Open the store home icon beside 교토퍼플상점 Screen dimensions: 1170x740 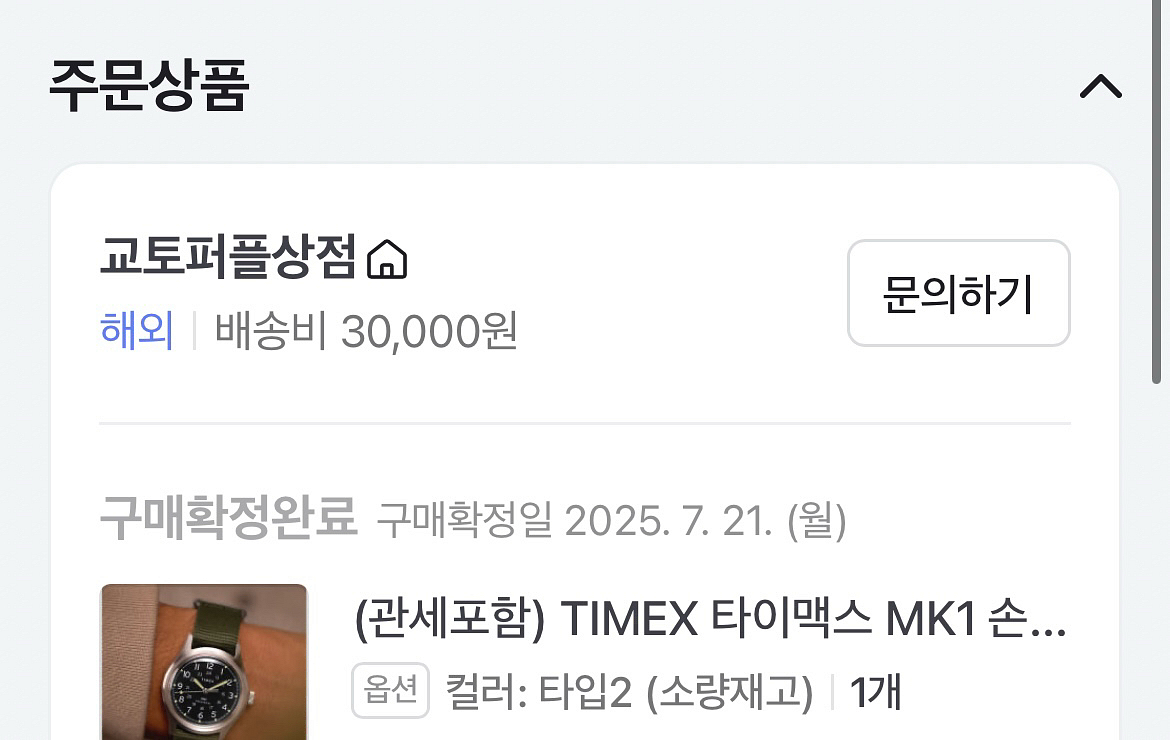tap(387, 259)
